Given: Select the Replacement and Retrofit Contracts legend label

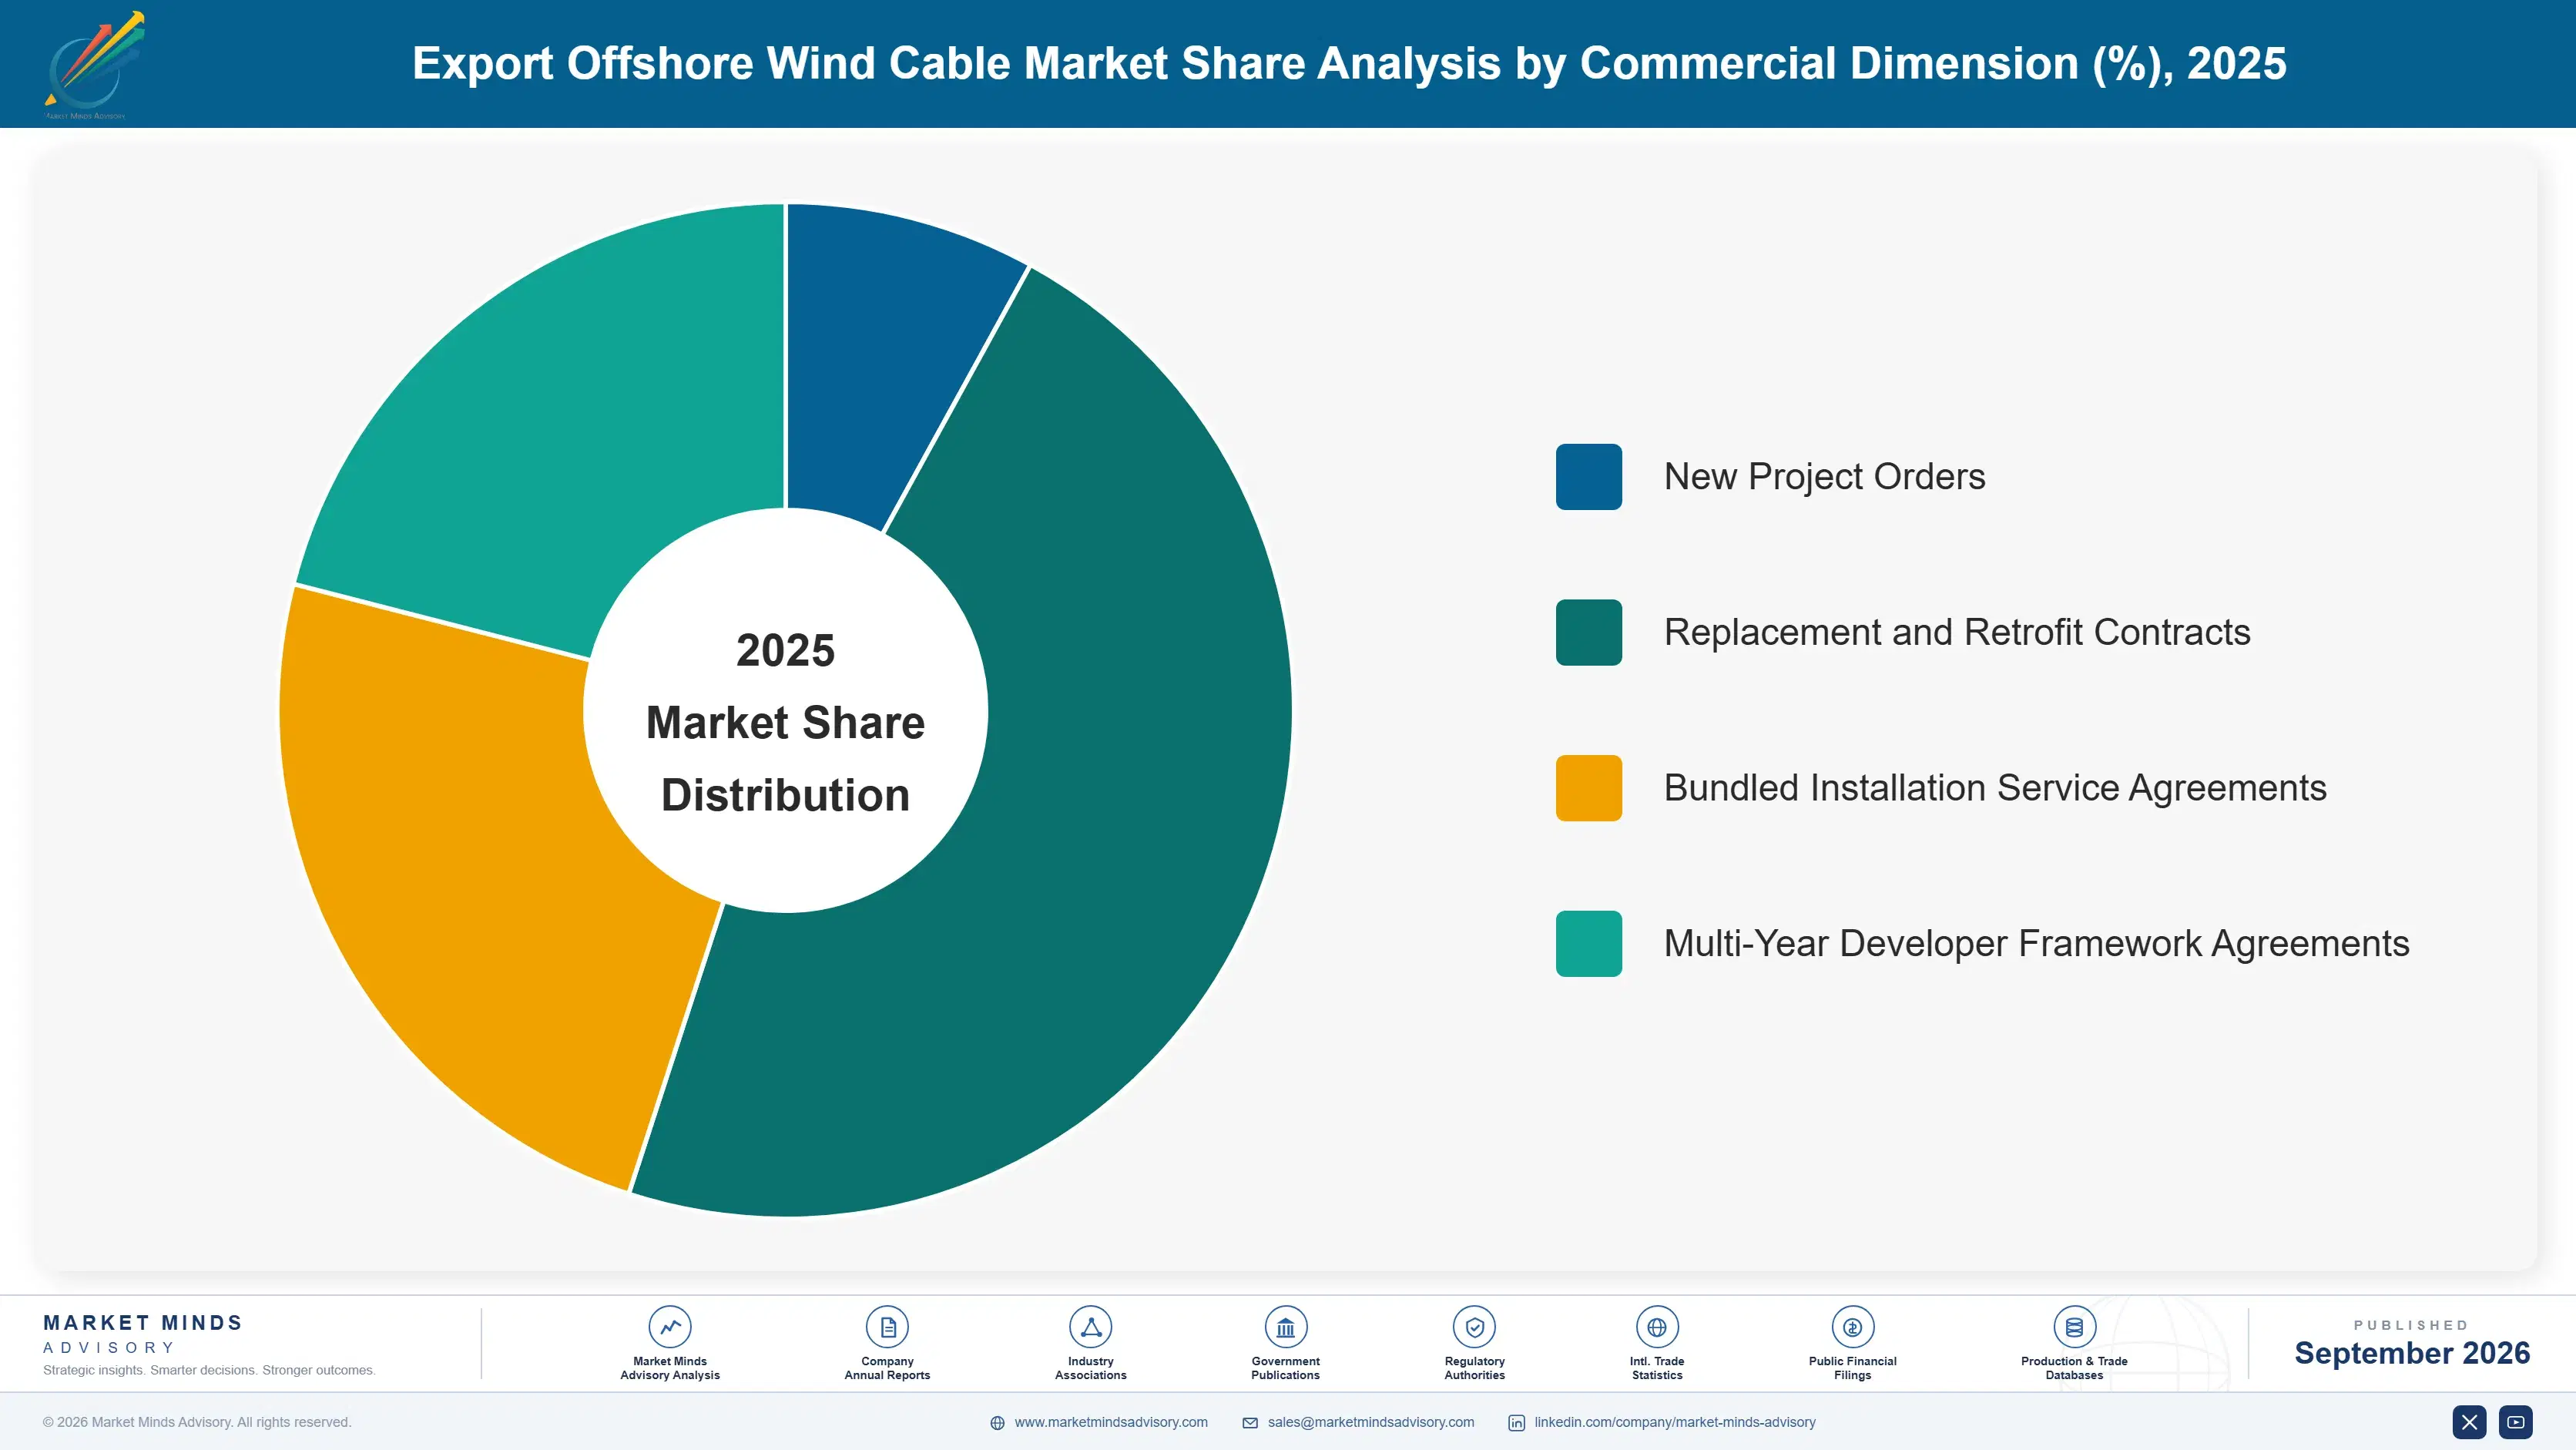Looking at the screenshot, I should 1956,632.
